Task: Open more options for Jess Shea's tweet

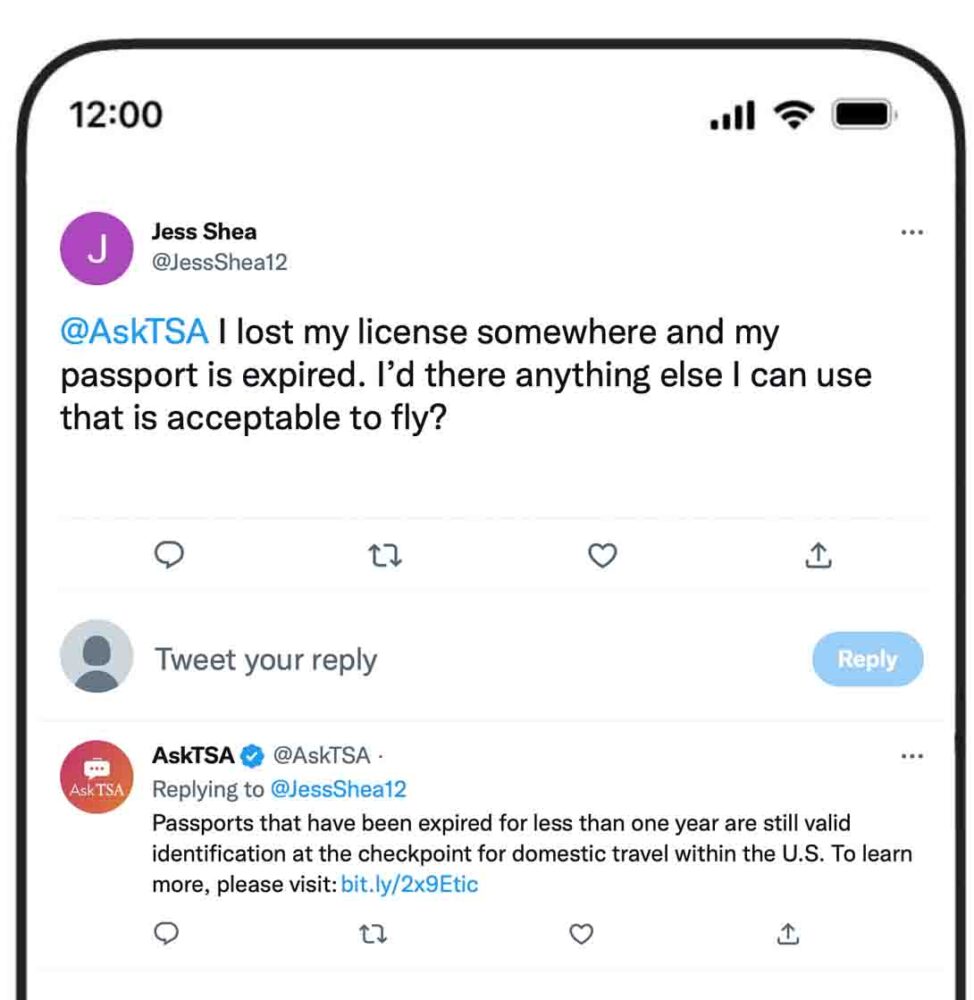Action: (911, 232)
